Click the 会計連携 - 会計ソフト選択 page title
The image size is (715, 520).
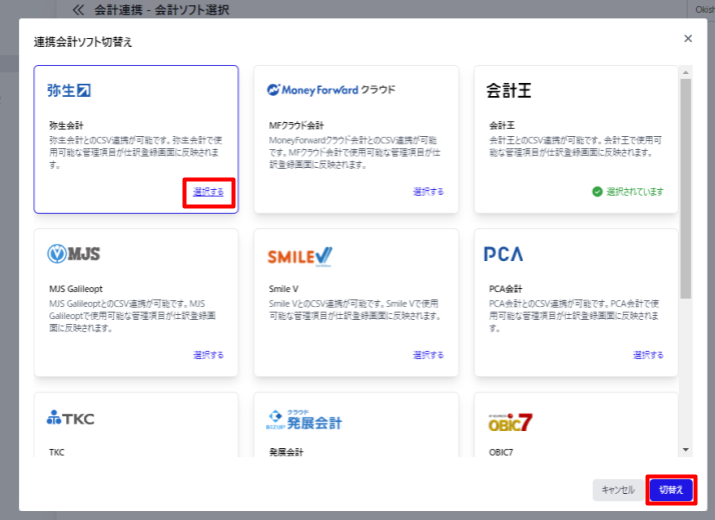(162, 10)
